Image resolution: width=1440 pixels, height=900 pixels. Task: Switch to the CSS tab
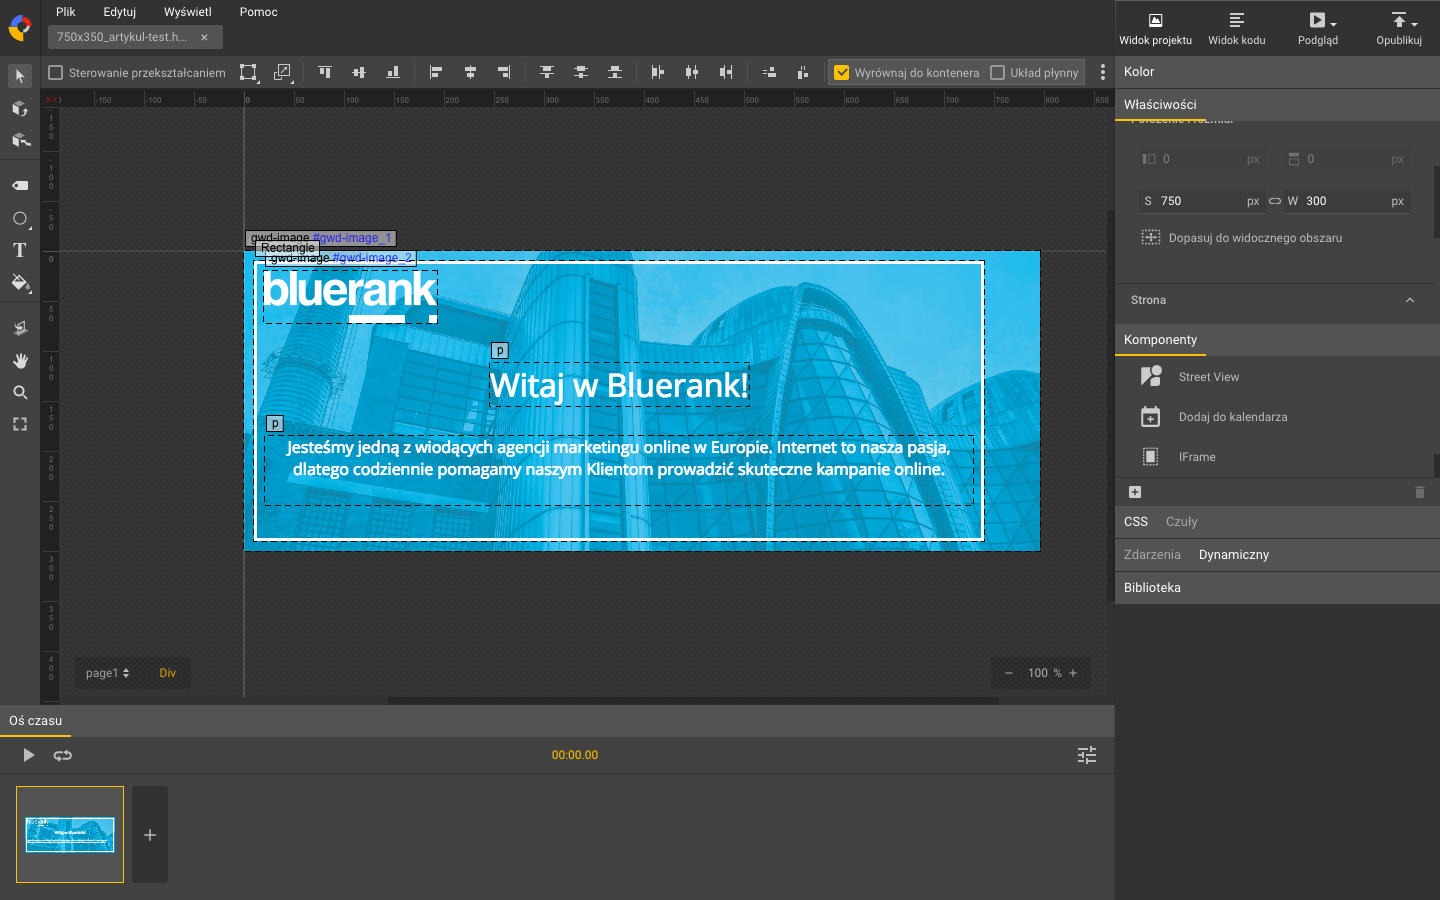(x=1136, y=522)
